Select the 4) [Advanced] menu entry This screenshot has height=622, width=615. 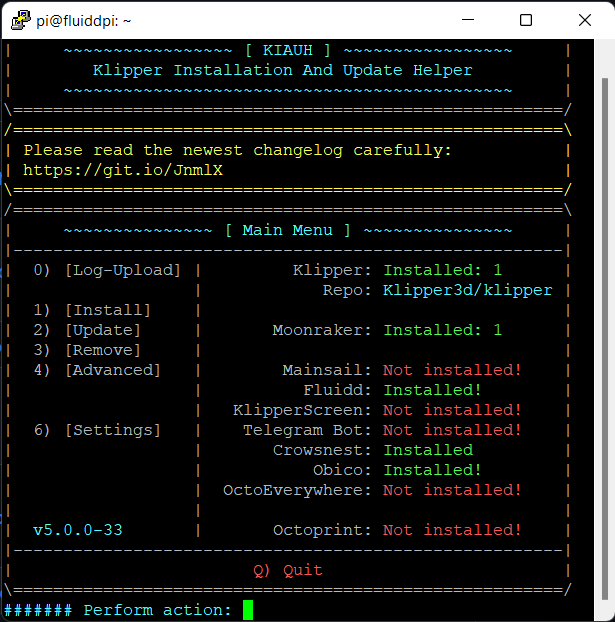[97, 370]
